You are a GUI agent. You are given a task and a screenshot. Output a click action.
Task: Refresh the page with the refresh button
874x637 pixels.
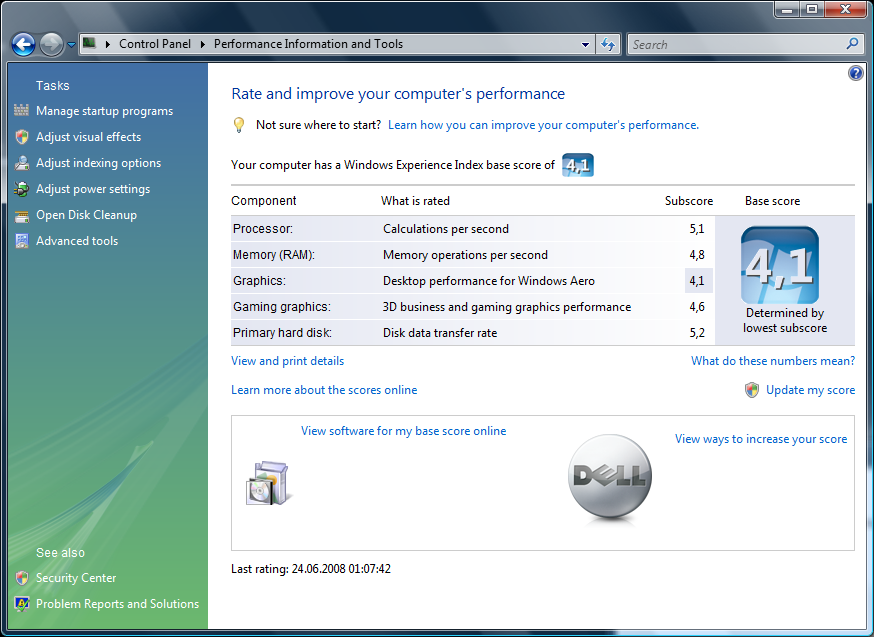coord(608,45)
